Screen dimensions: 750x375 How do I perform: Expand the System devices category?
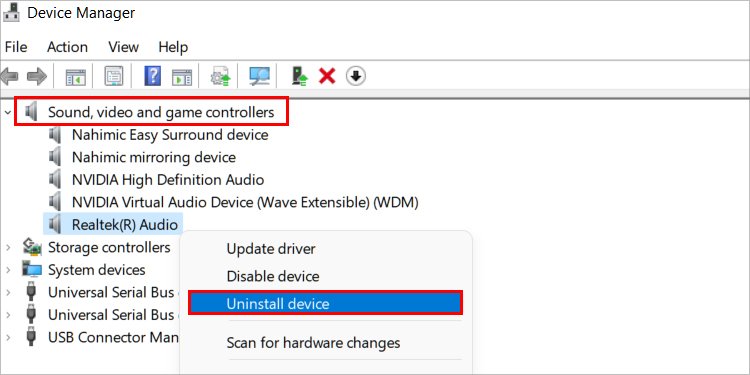pos(8,270)
